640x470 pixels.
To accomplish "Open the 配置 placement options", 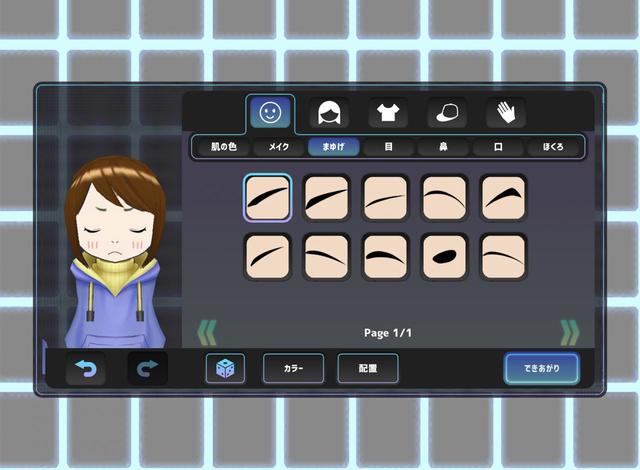I will point(368,368).
